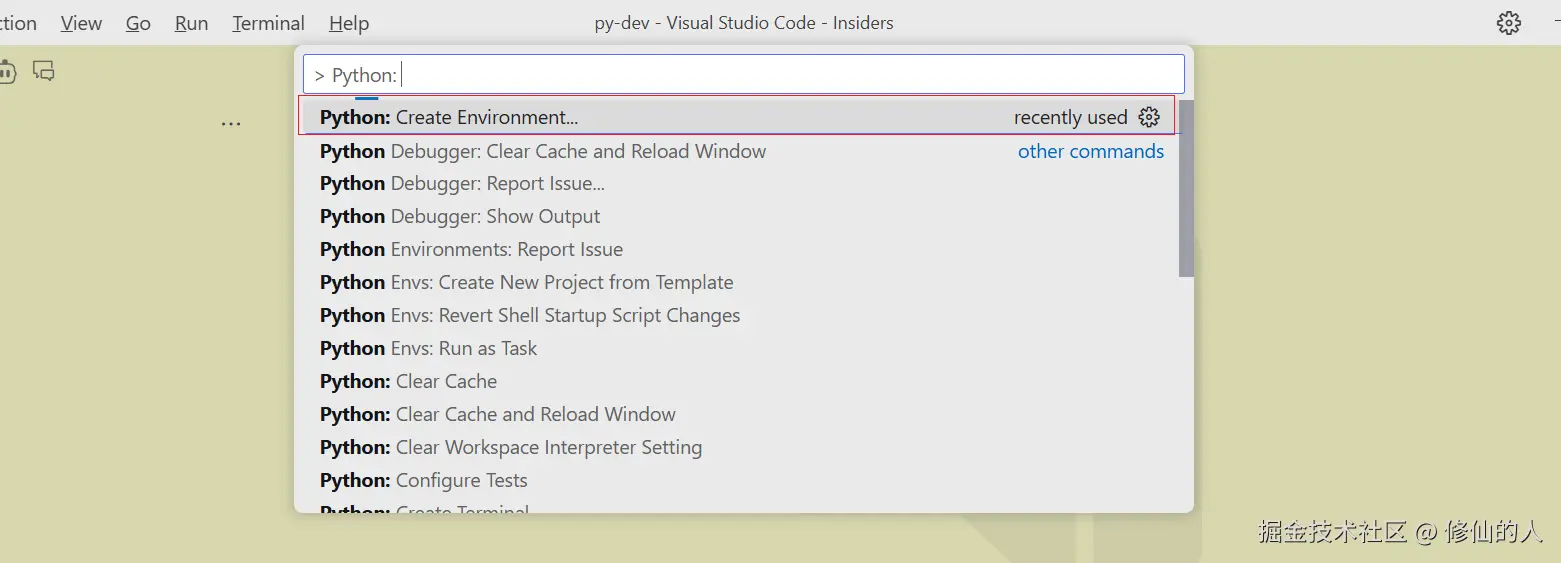Screen dimensions: 1561x563
Task: Open the Help menu
Action: (x=348, y=23)
